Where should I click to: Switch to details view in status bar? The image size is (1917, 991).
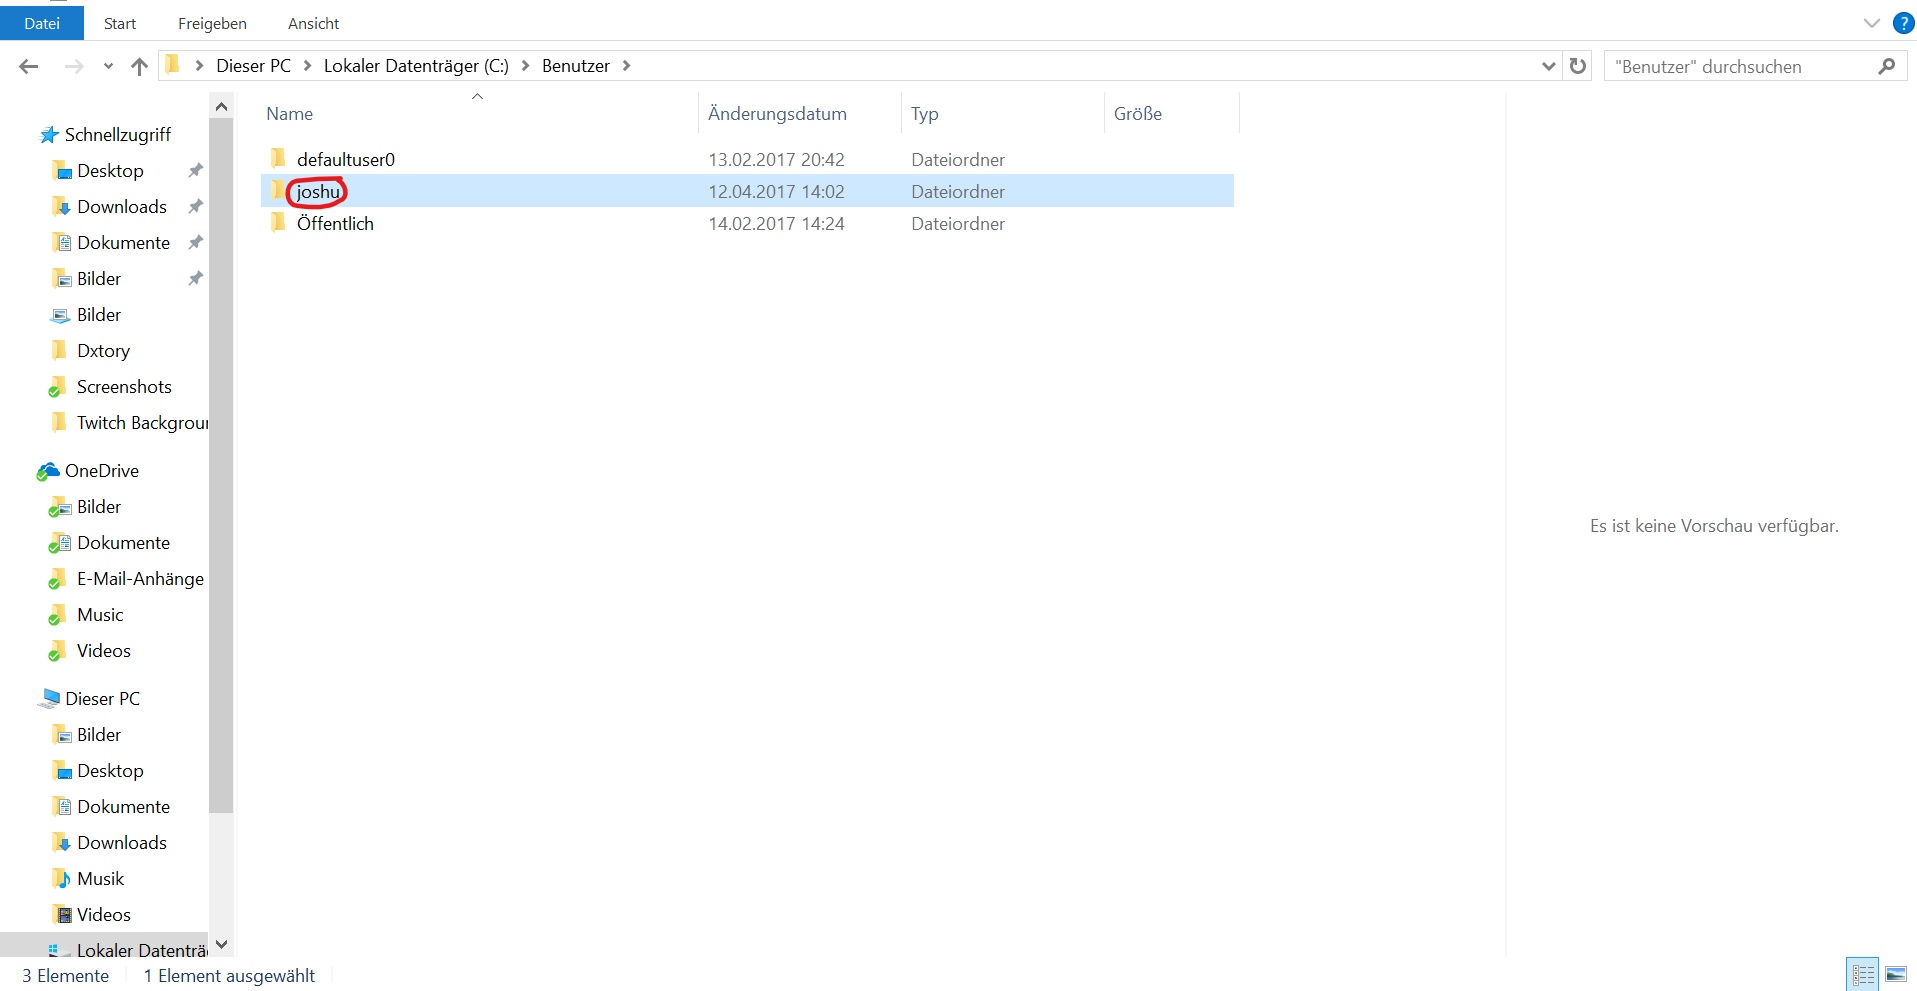tap(1863, 974)
